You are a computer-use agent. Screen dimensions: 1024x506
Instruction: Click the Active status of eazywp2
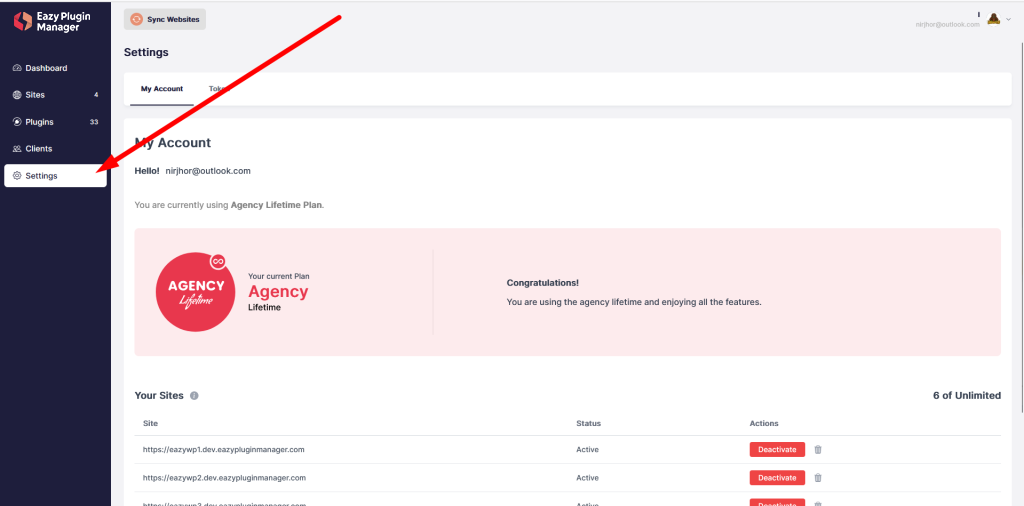click(587, 477)
